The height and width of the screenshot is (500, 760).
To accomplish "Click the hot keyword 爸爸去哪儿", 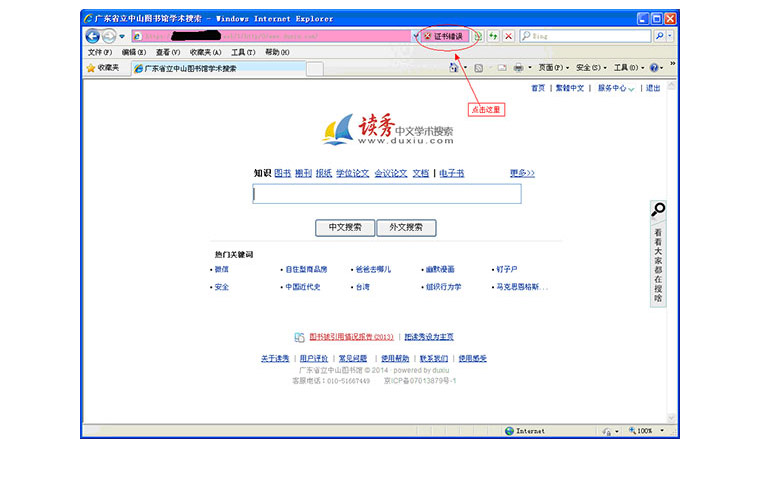I will tap(373, 269).
